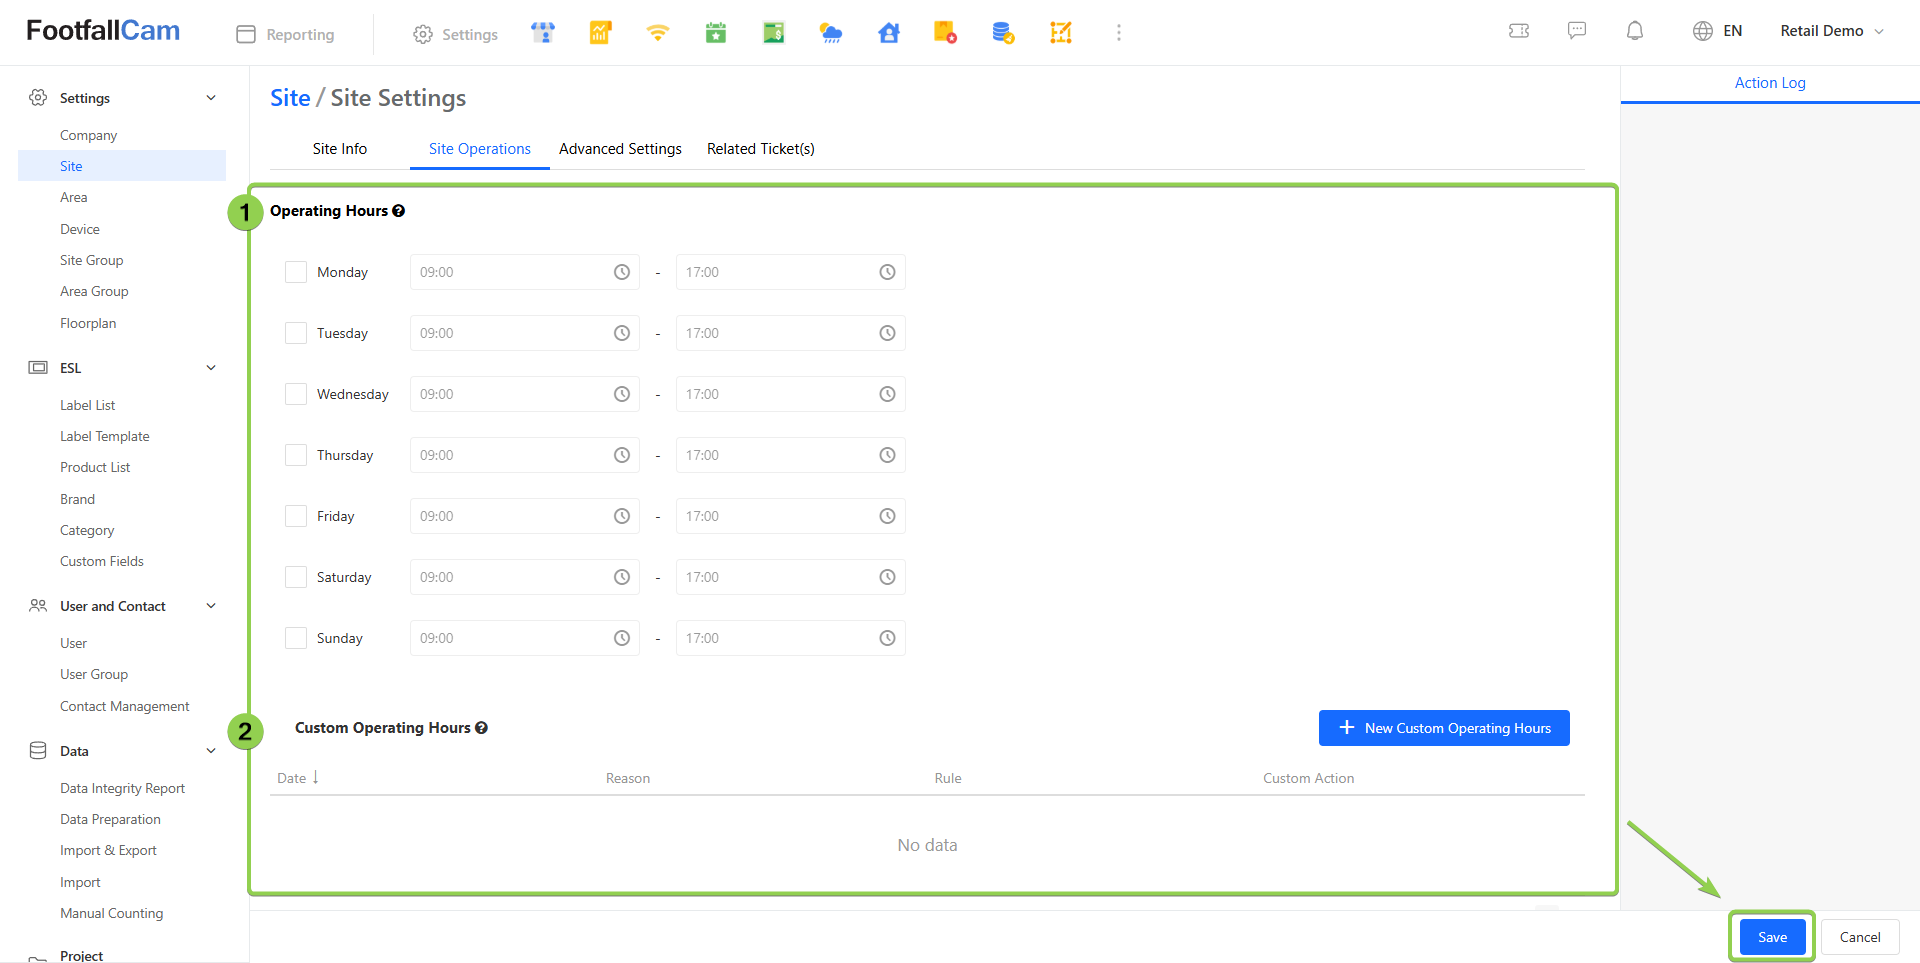Switch to the Advanced Settings tab
This screenshot has width=1920, height=963.
(620, 149)
